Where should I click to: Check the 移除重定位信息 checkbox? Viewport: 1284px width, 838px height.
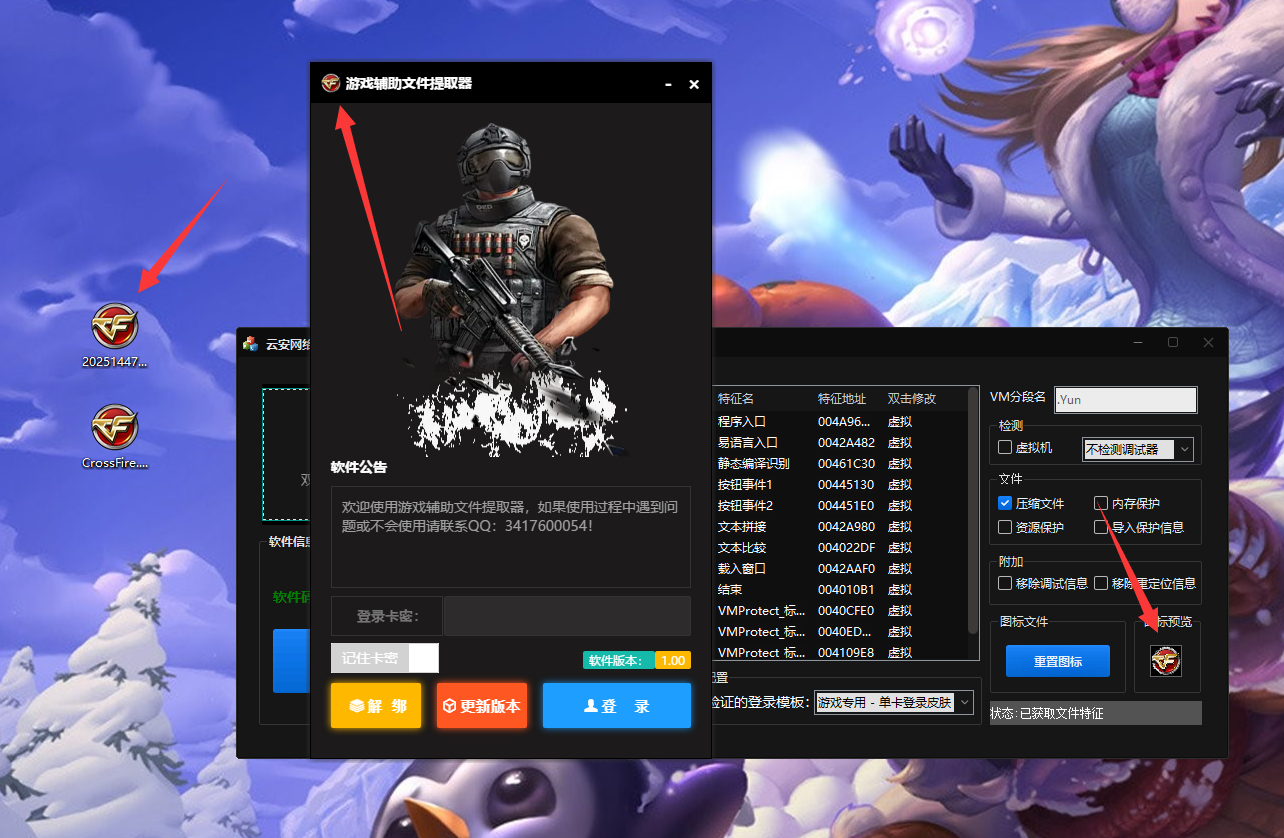point(1101,583)
